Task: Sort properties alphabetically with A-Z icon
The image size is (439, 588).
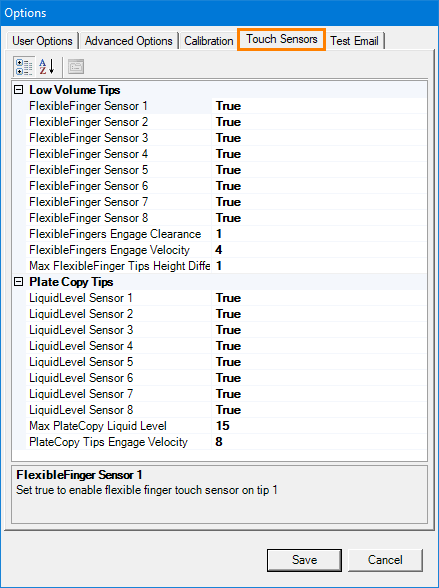Action: pos(47,67)
